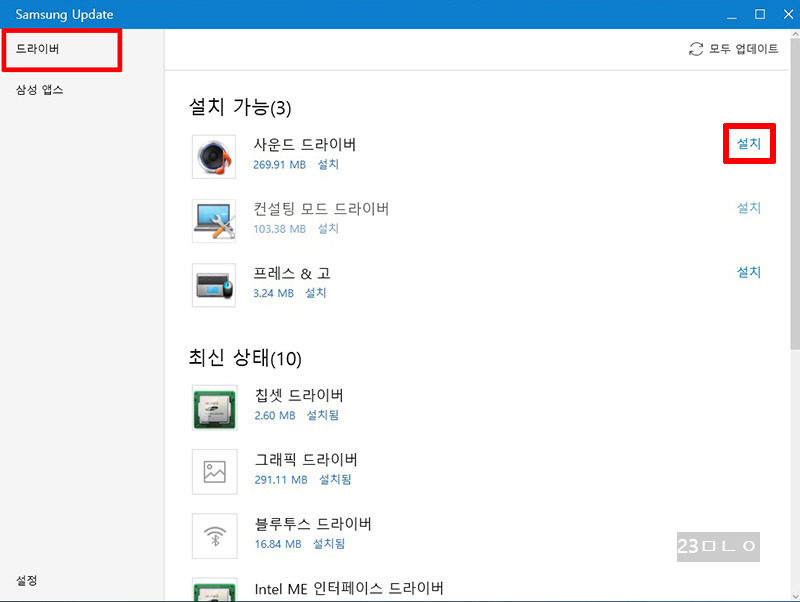The image size is (800, 602).
Task: Click the vertical scrollbar thumb
Action: tap(795, 194)
